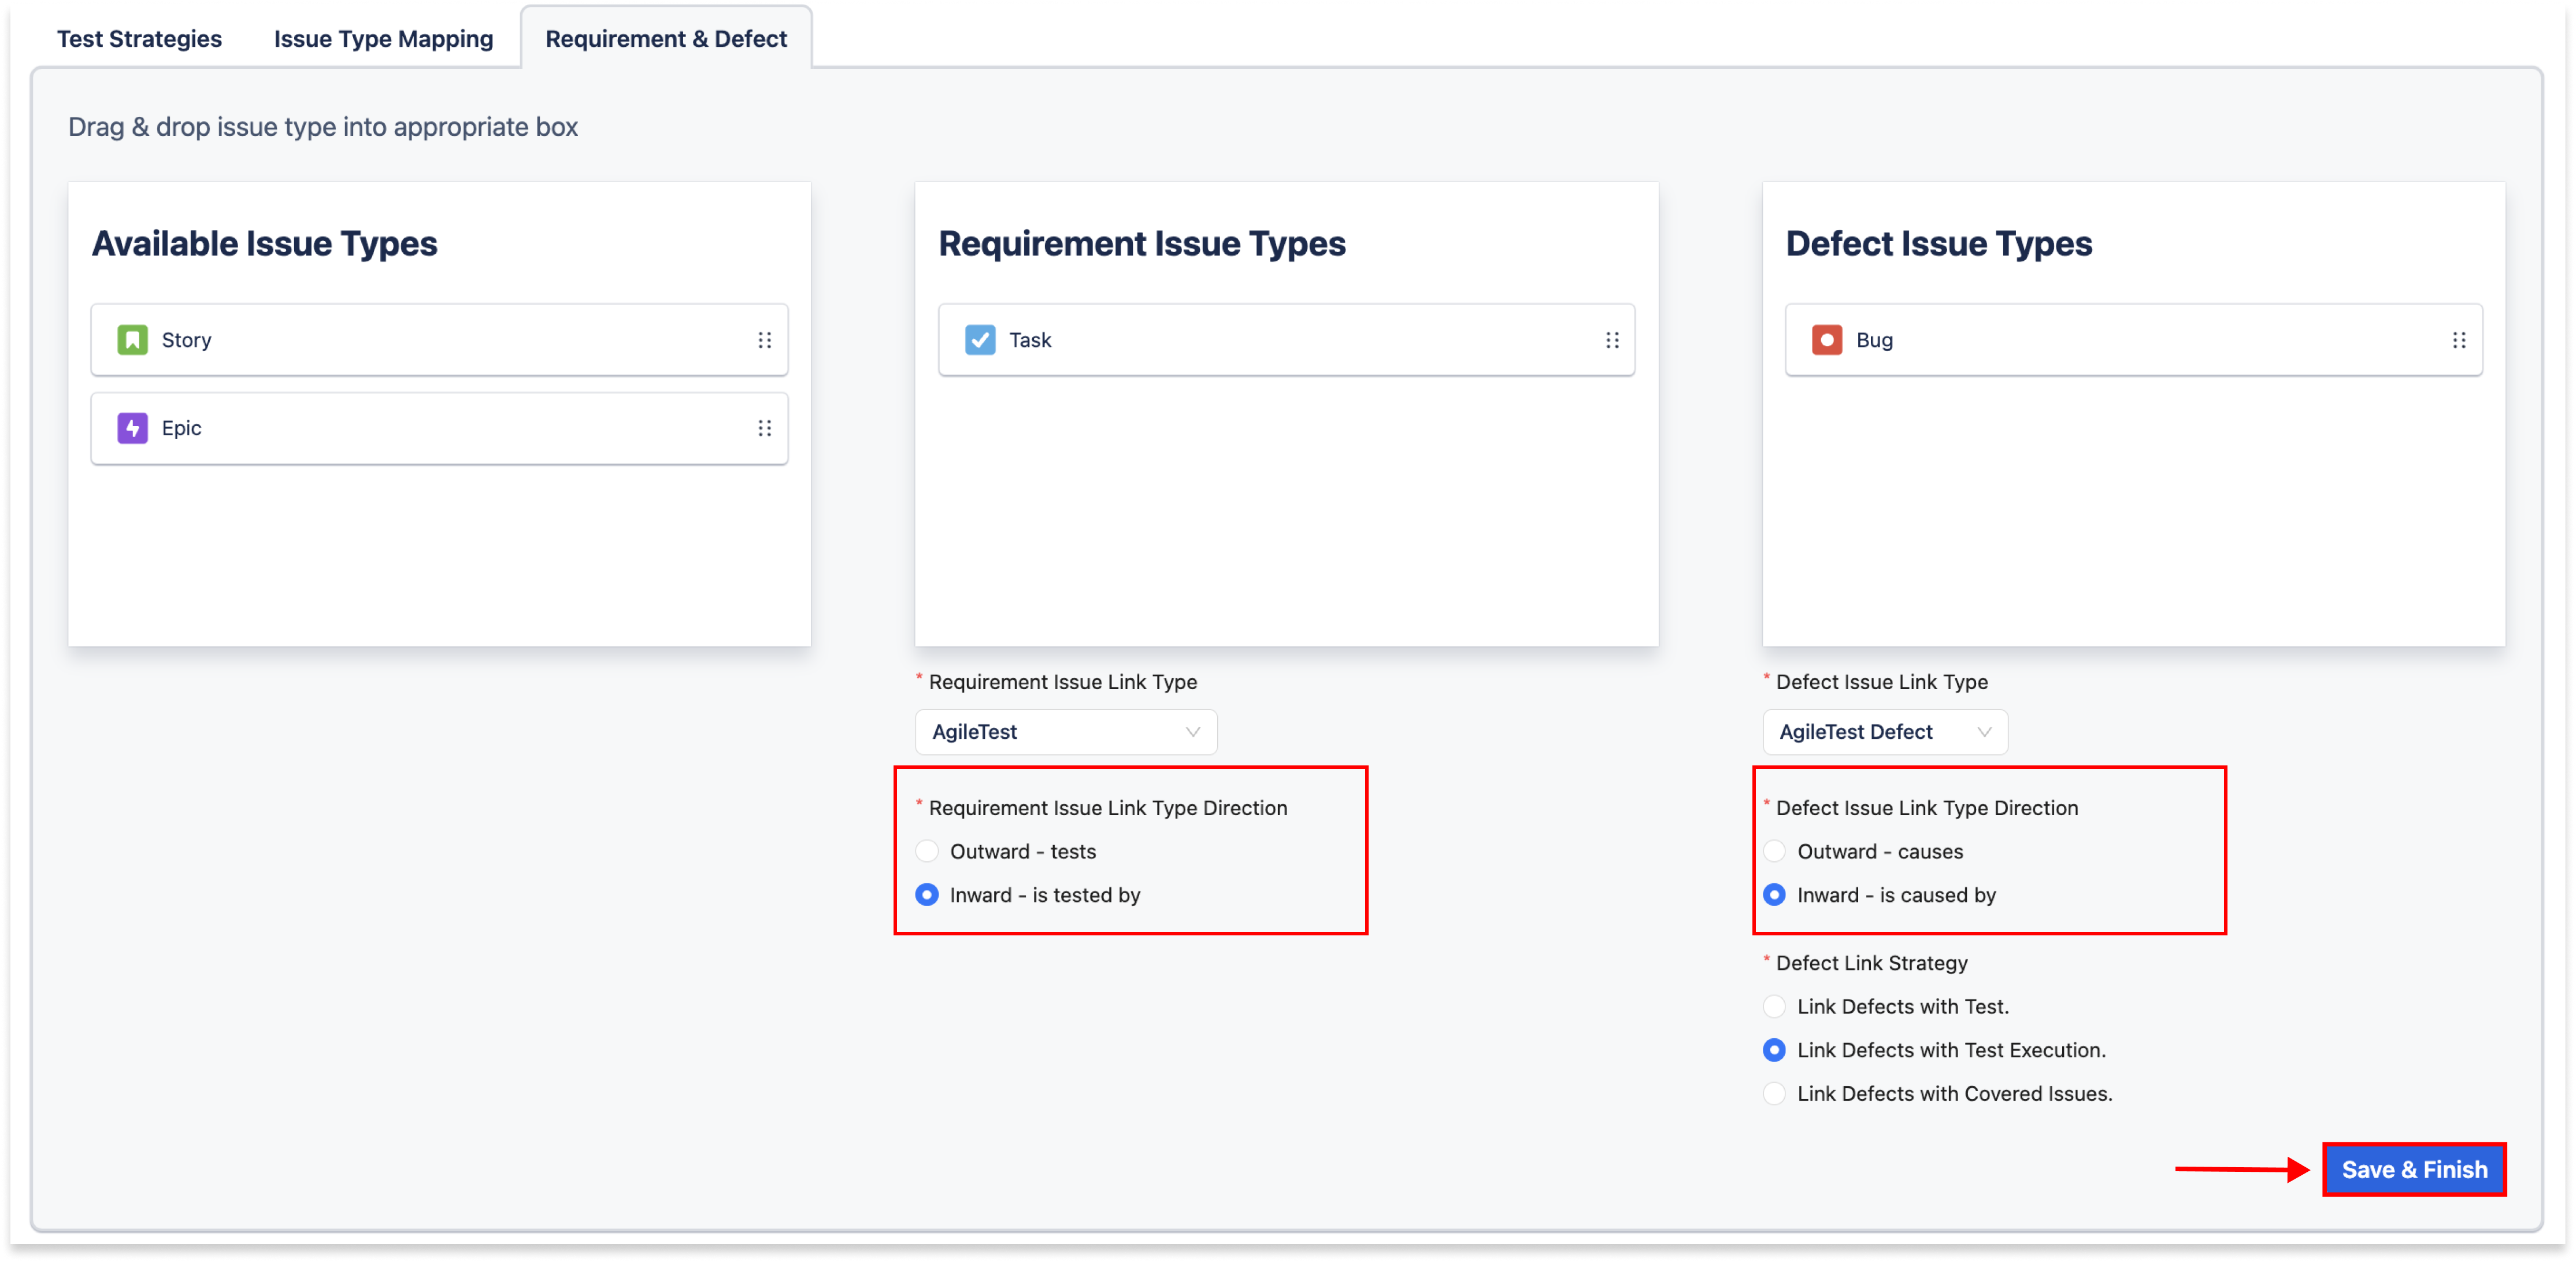This screenshot has width=2576, height=1262.
Task: Grab the drag handle on the Story card
Action: 764,340
